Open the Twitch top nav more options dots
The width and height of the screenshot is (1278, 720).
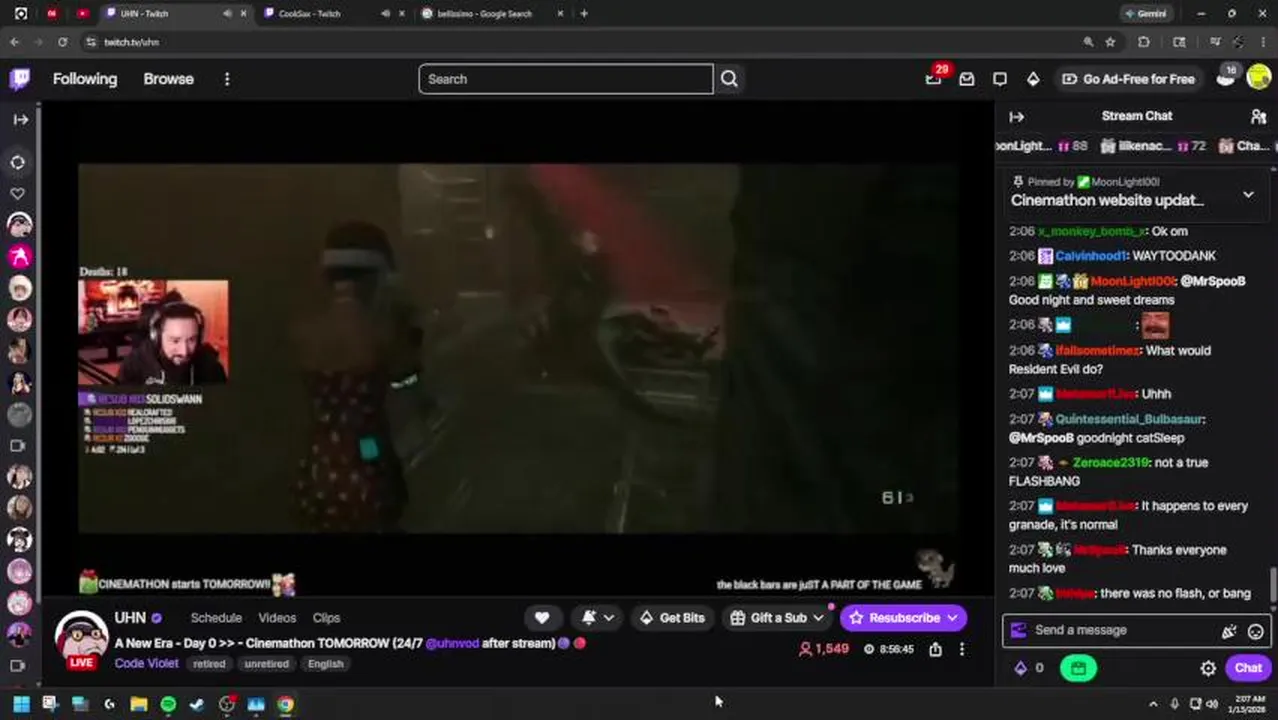(227, 79)
